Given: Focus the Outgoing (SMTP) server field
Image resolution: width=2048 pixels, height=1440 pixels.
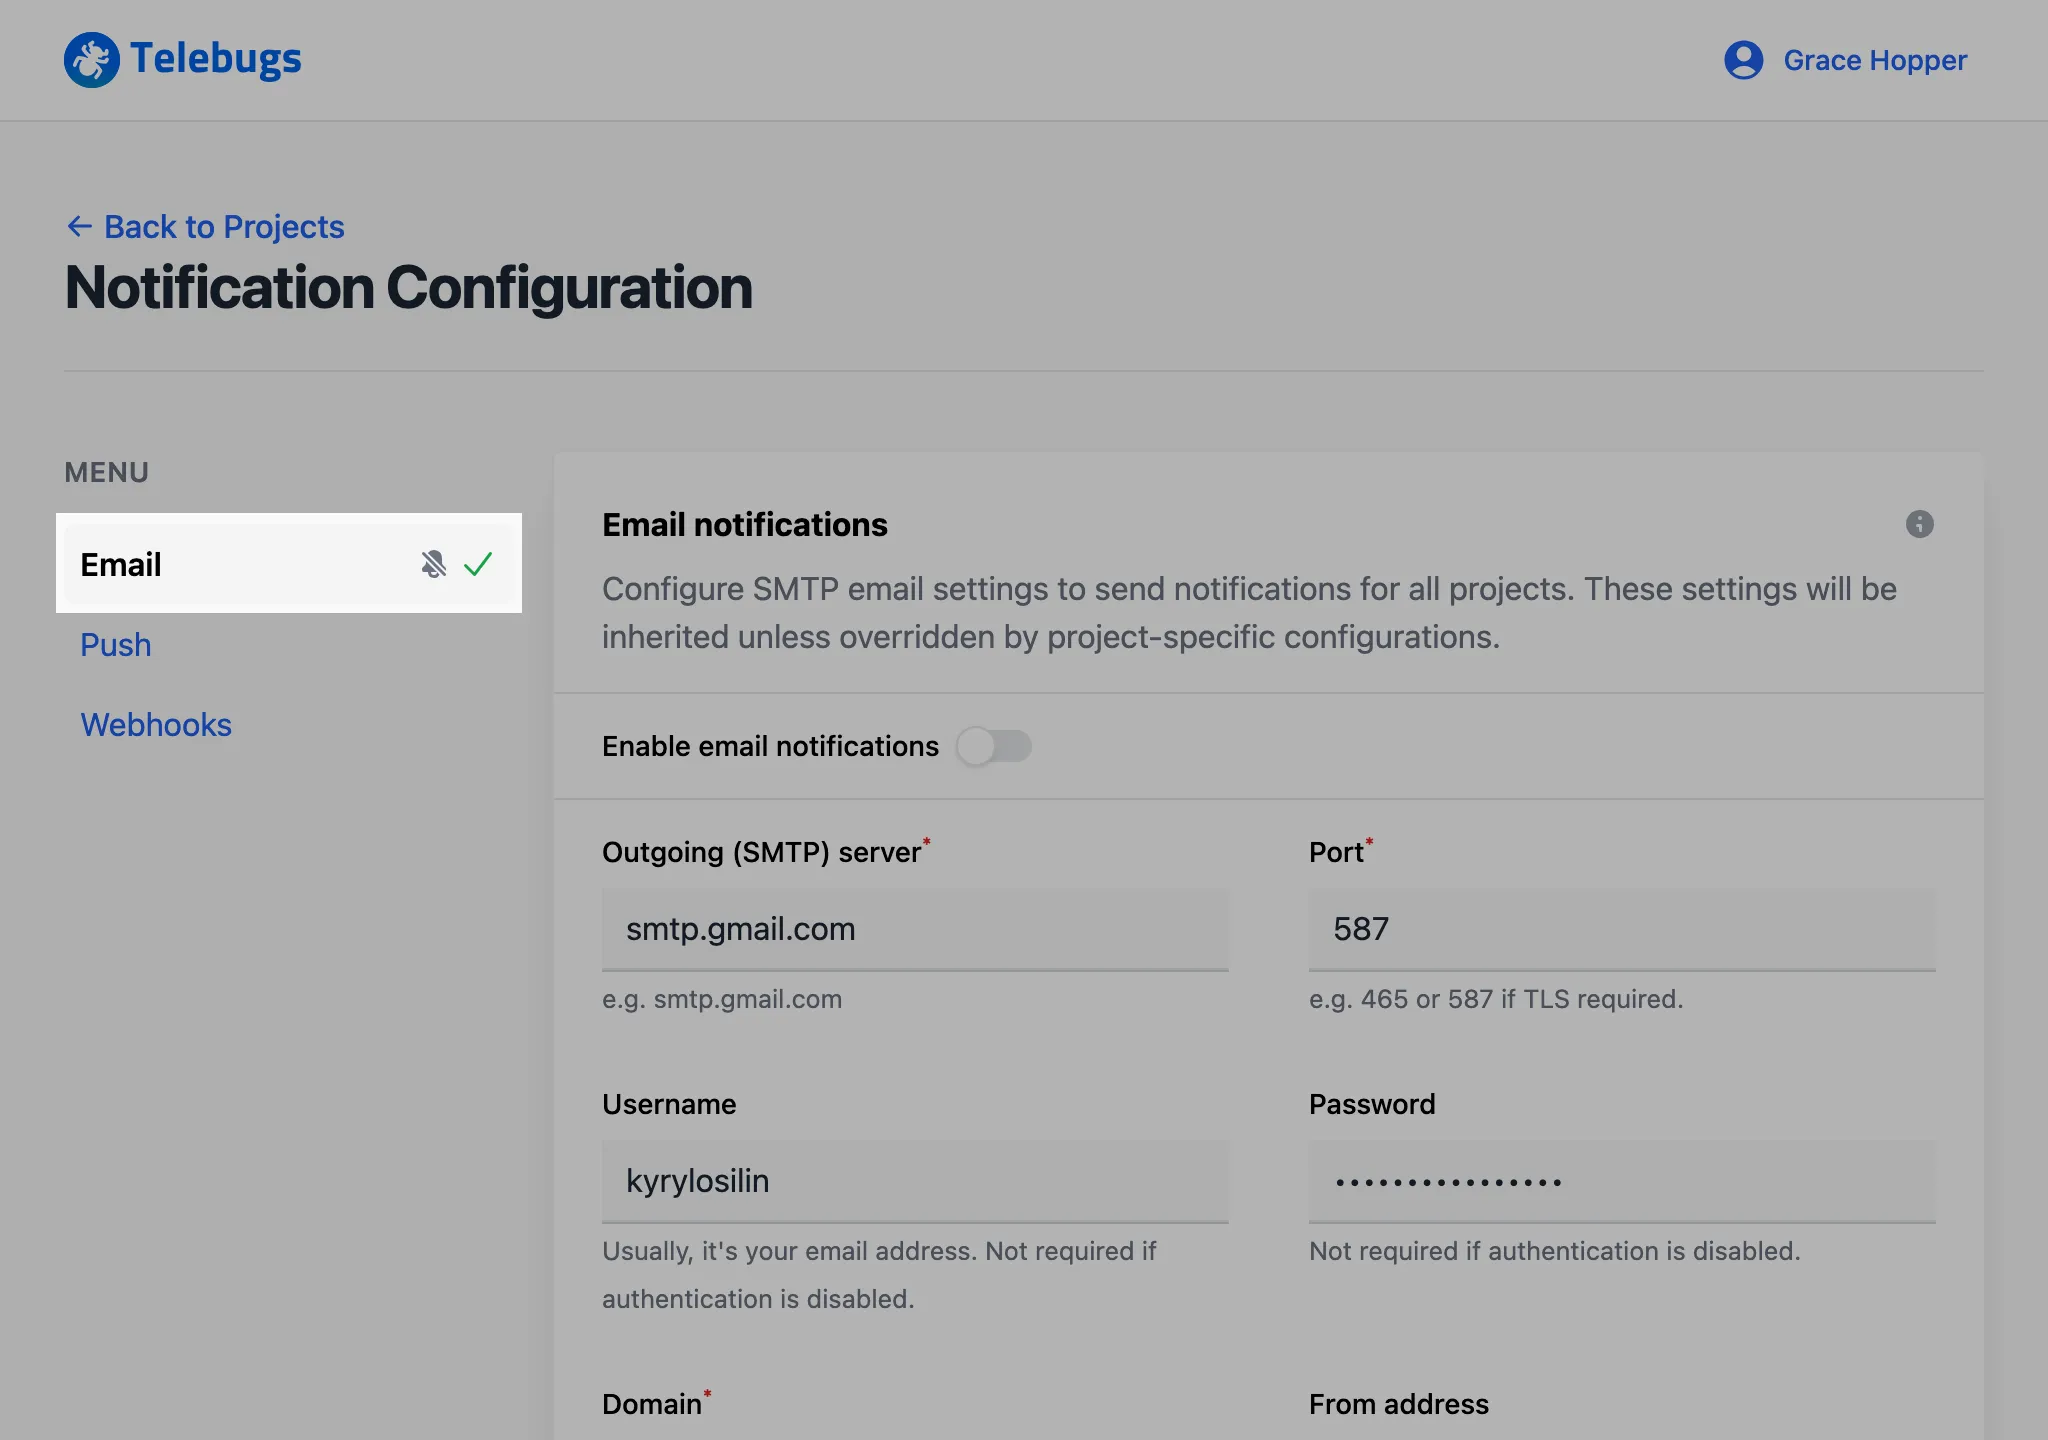Looking at the screenshot, I should coord(915,930).
